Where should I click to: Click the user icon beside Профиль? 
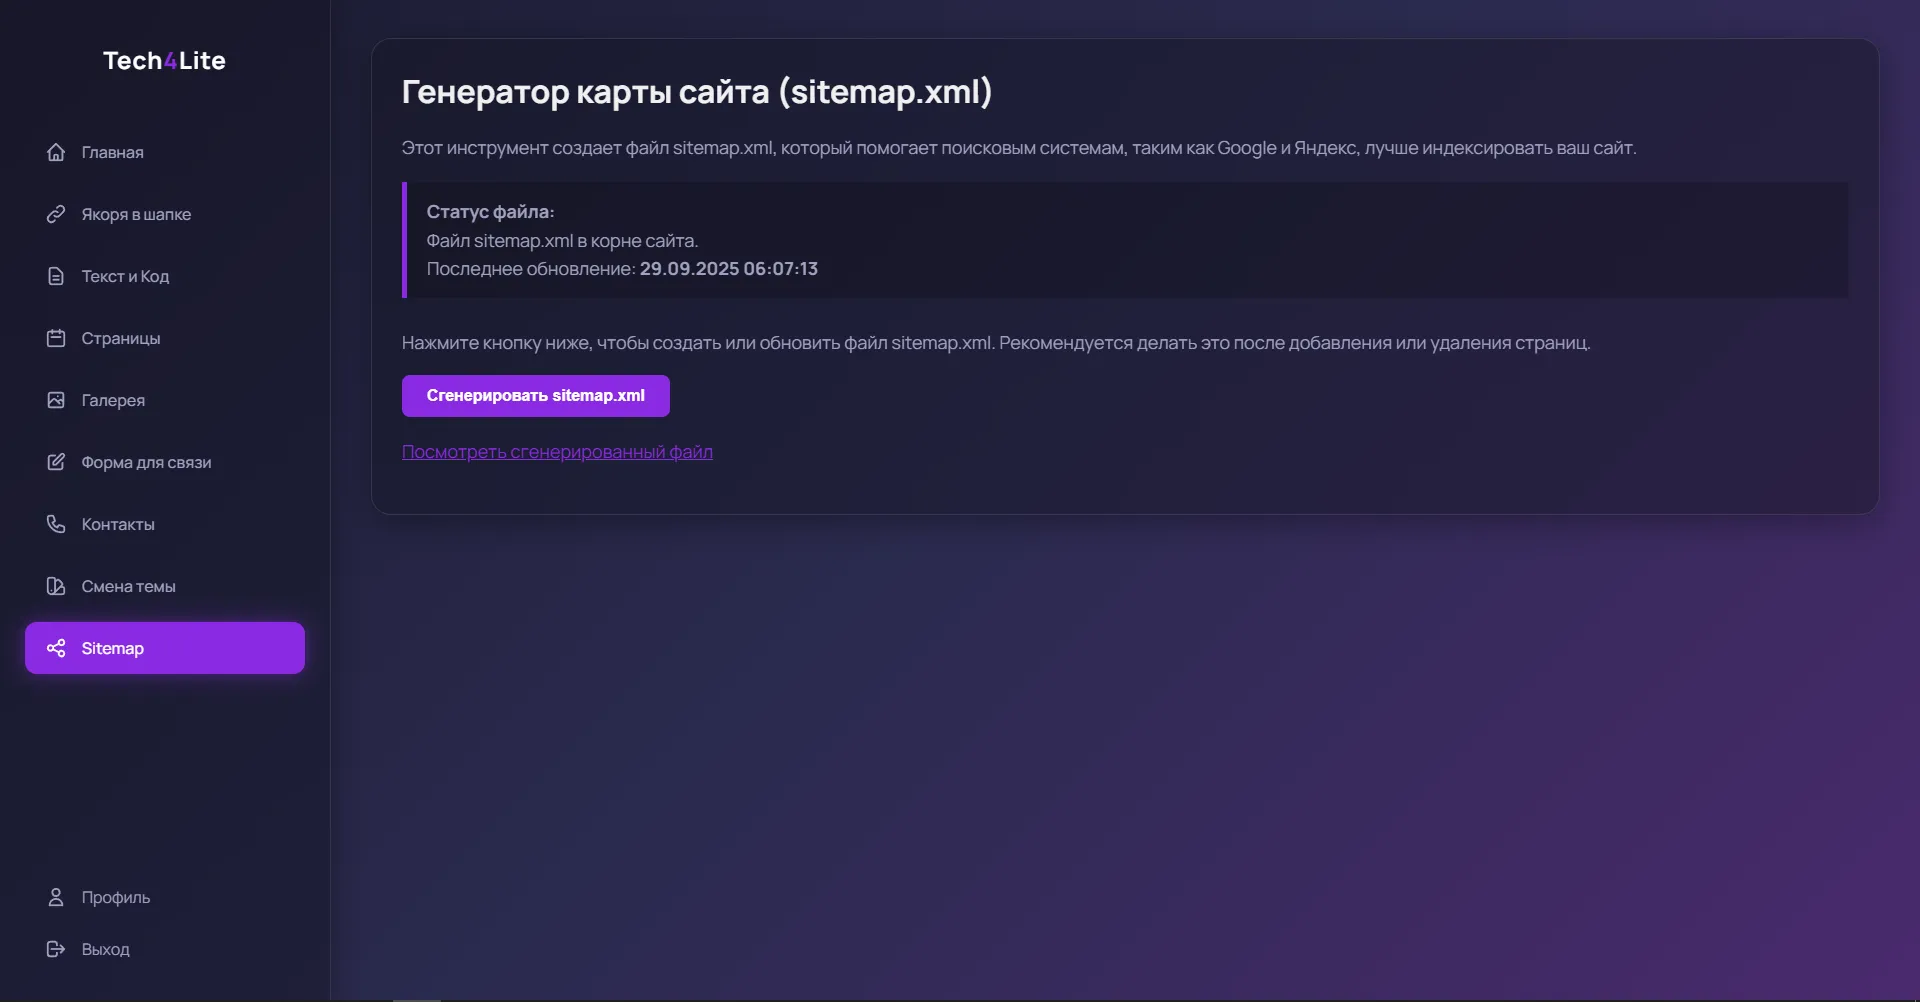tap(56, 897)
